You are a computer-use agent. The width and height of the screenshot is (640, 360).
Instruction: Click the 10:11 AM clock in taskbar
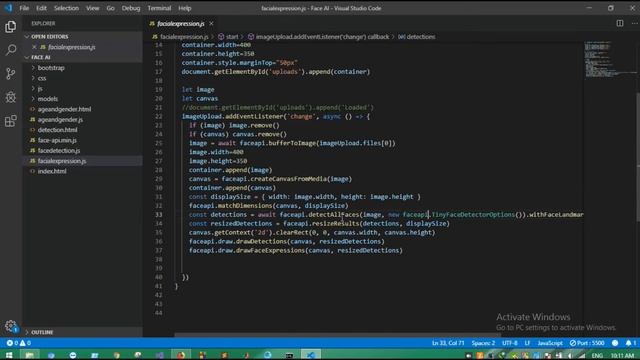622,356
